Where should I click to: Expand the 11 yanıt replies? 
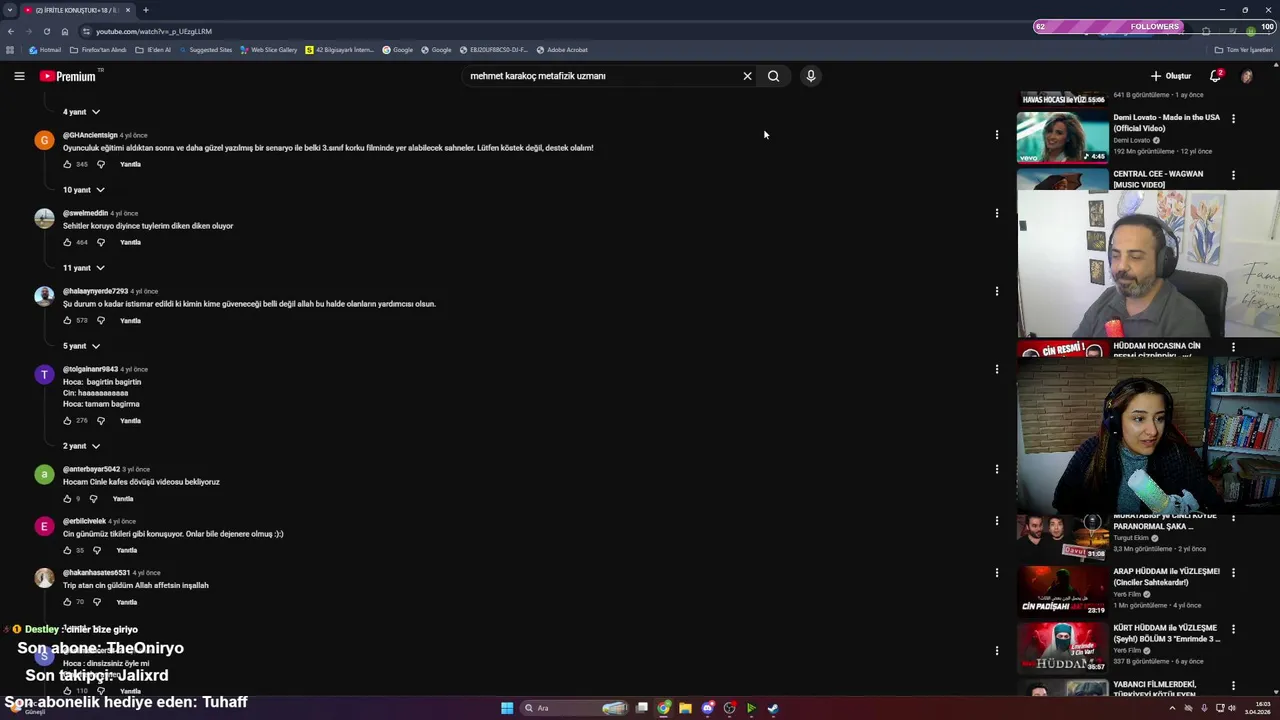pos(84,268)
